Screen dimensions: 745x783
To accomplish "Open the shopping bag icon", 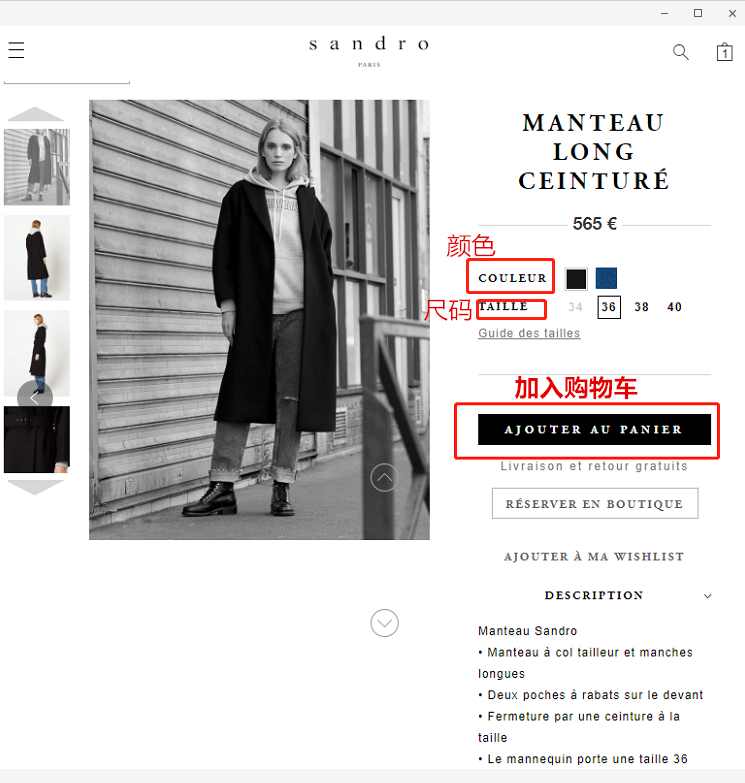I will pyautogui.click(x=724, y=51).
